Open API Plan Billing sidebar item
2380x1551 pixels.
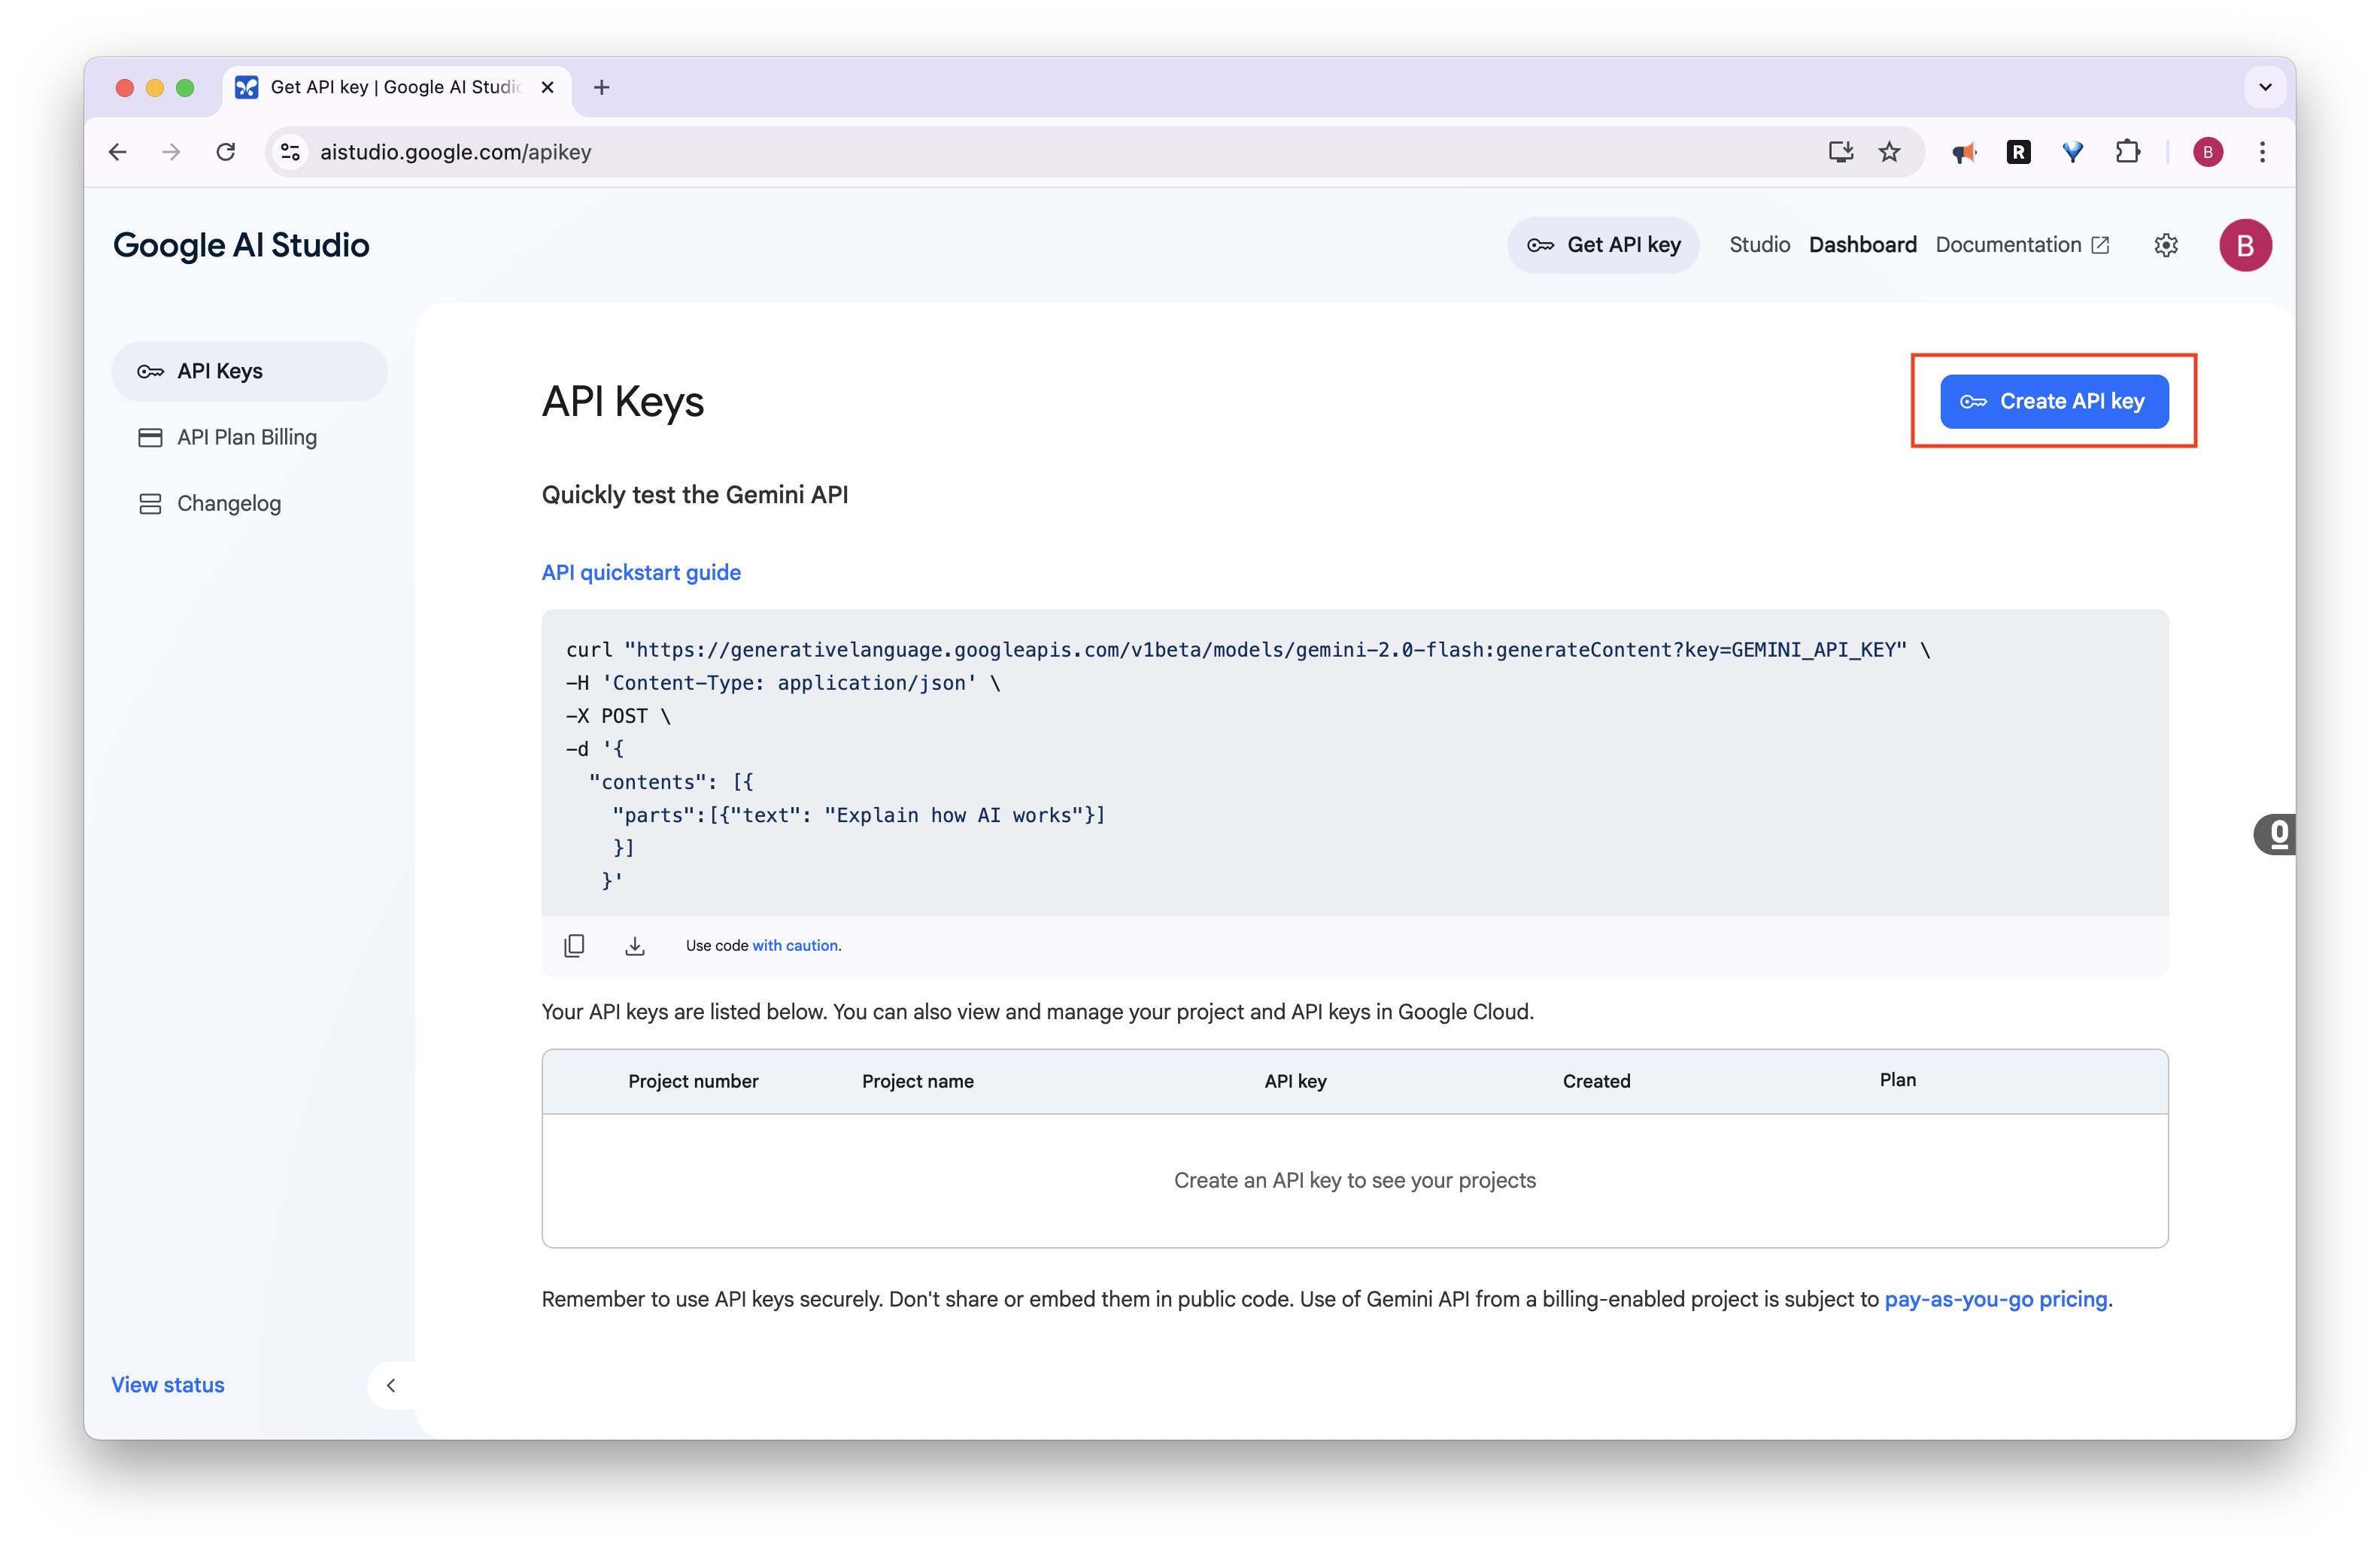(249, 437)
